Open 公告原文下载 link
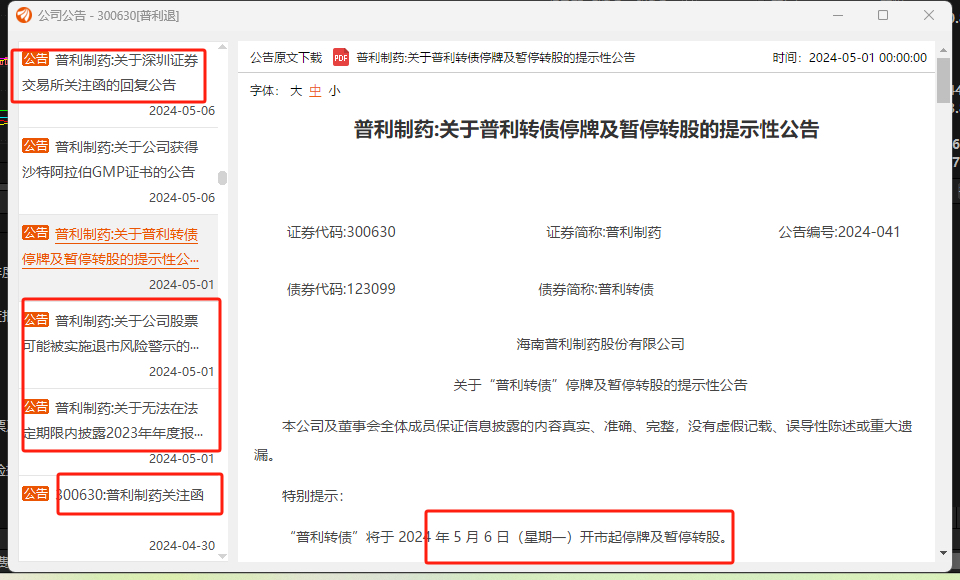 click(286, 58)
